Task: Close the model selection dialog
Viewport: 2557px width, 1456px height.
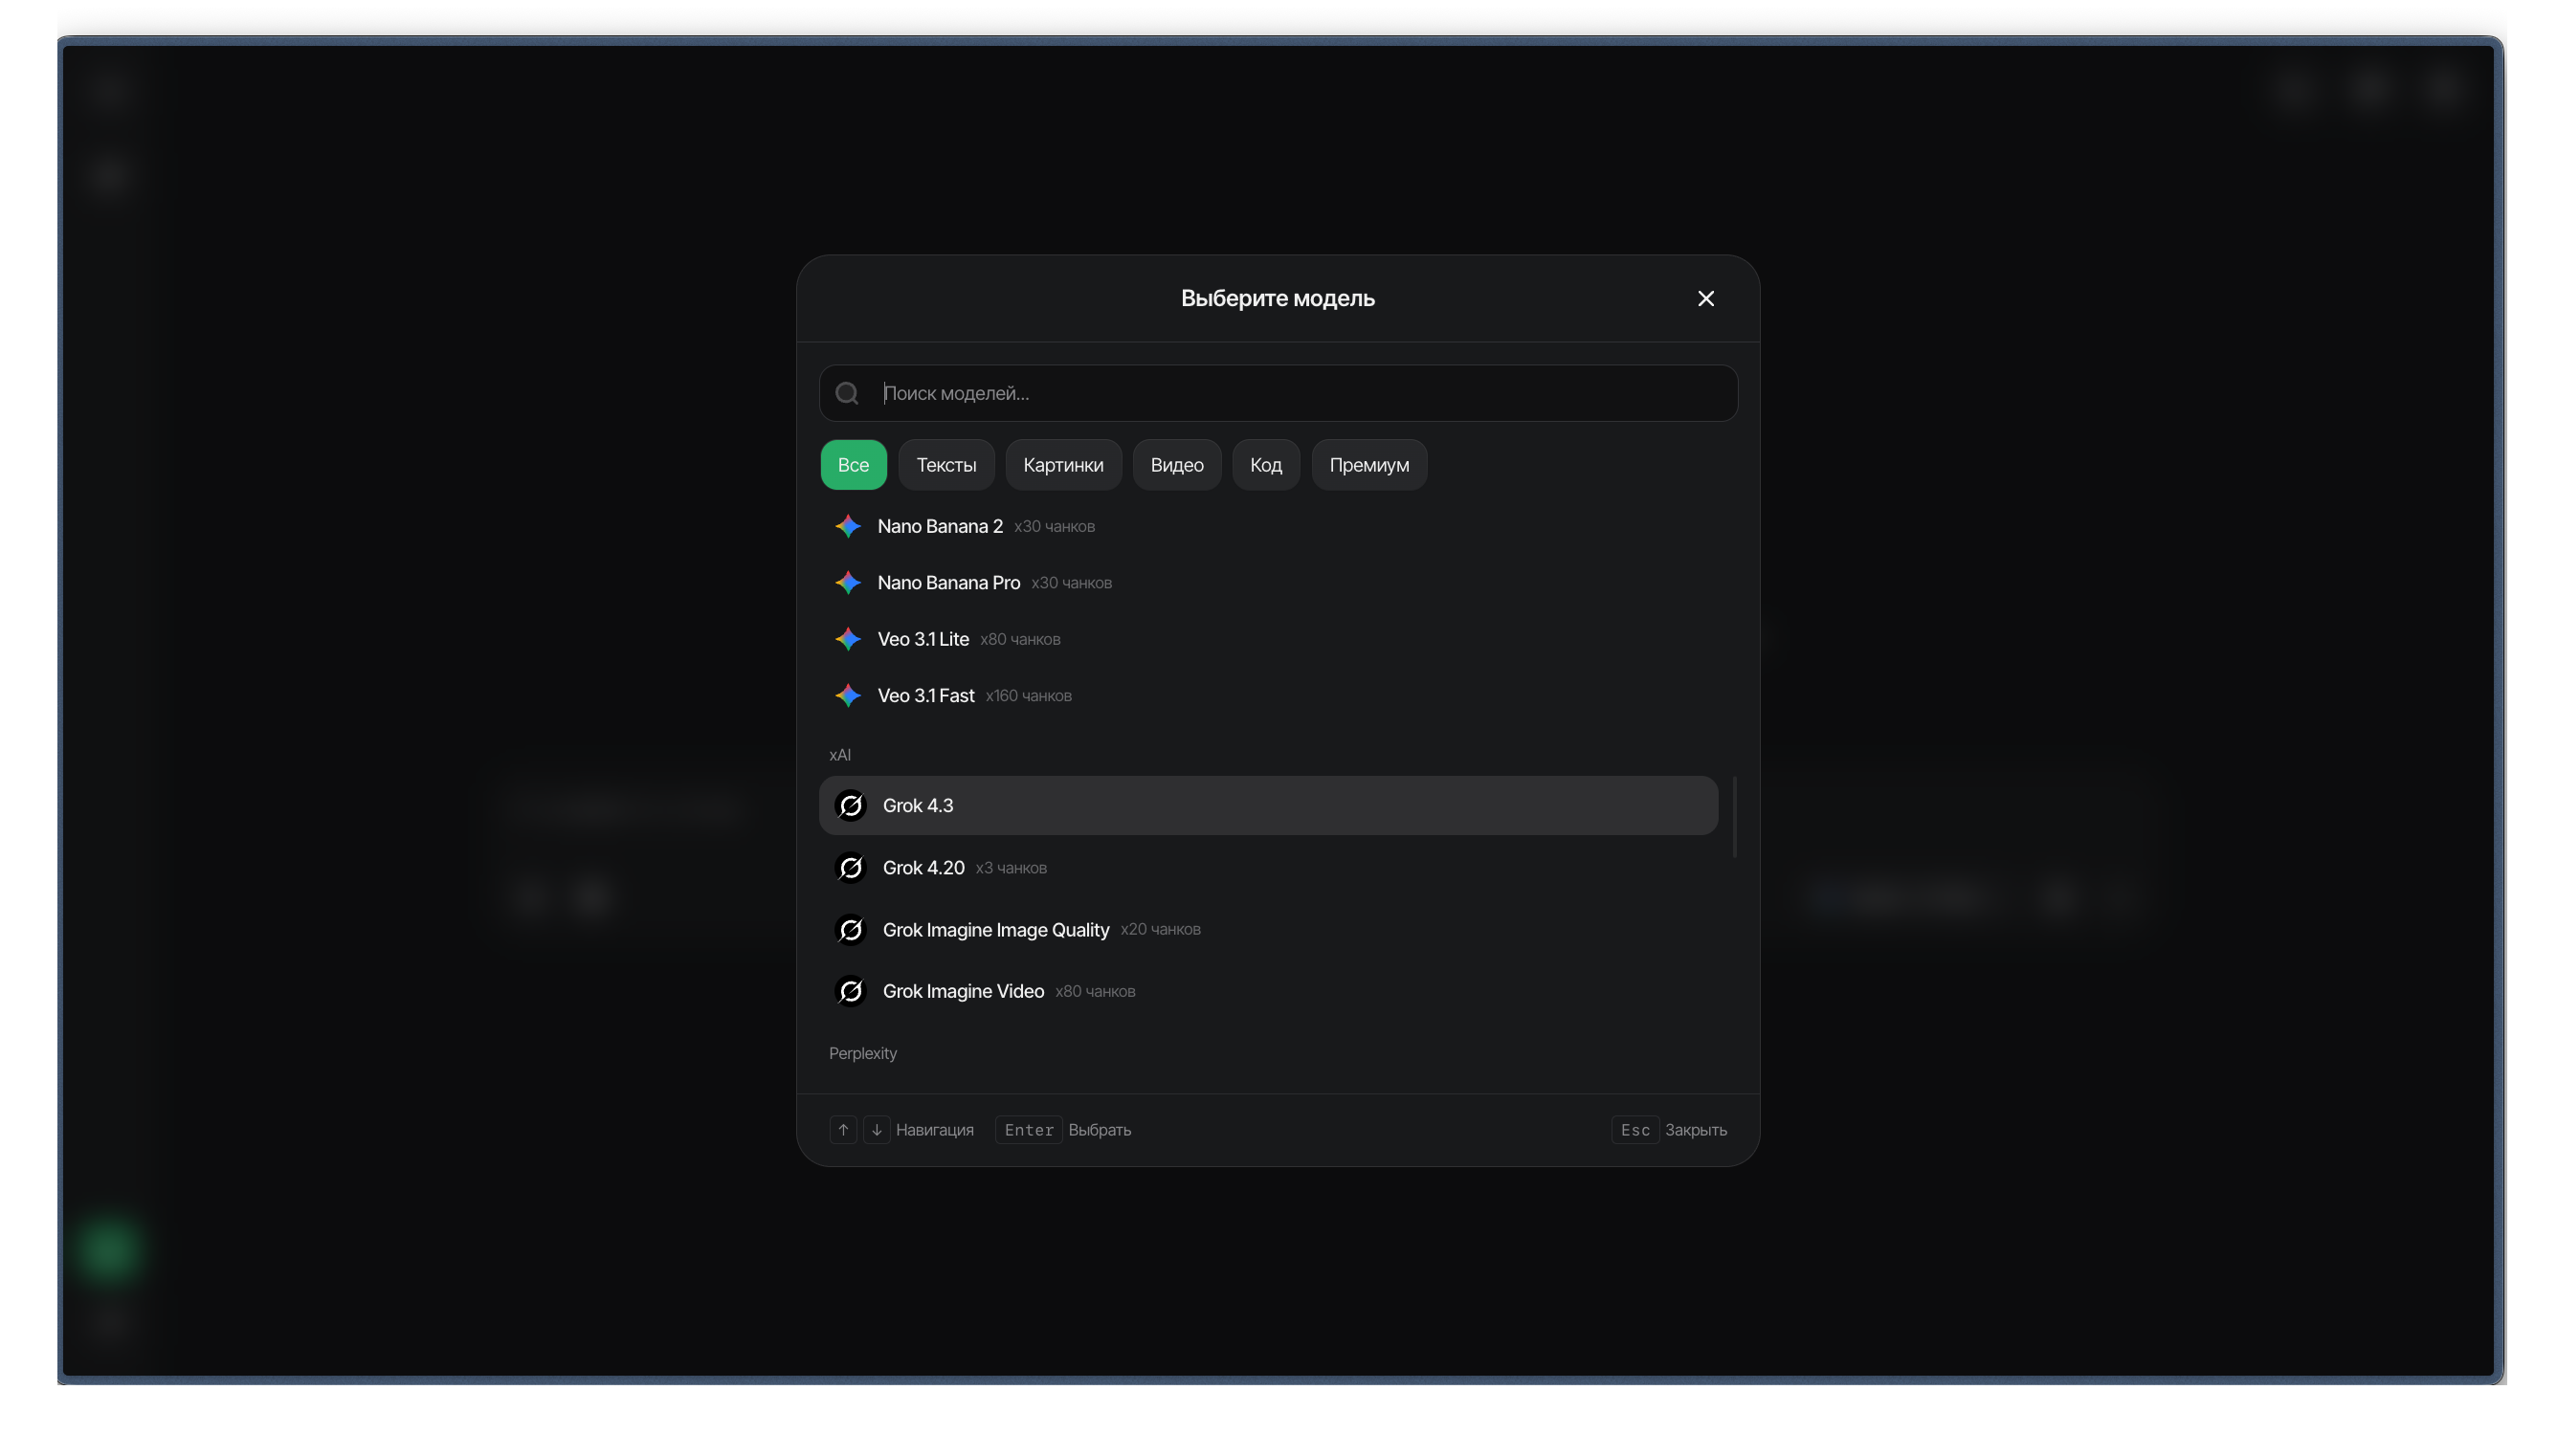Action: point(1705,299)
